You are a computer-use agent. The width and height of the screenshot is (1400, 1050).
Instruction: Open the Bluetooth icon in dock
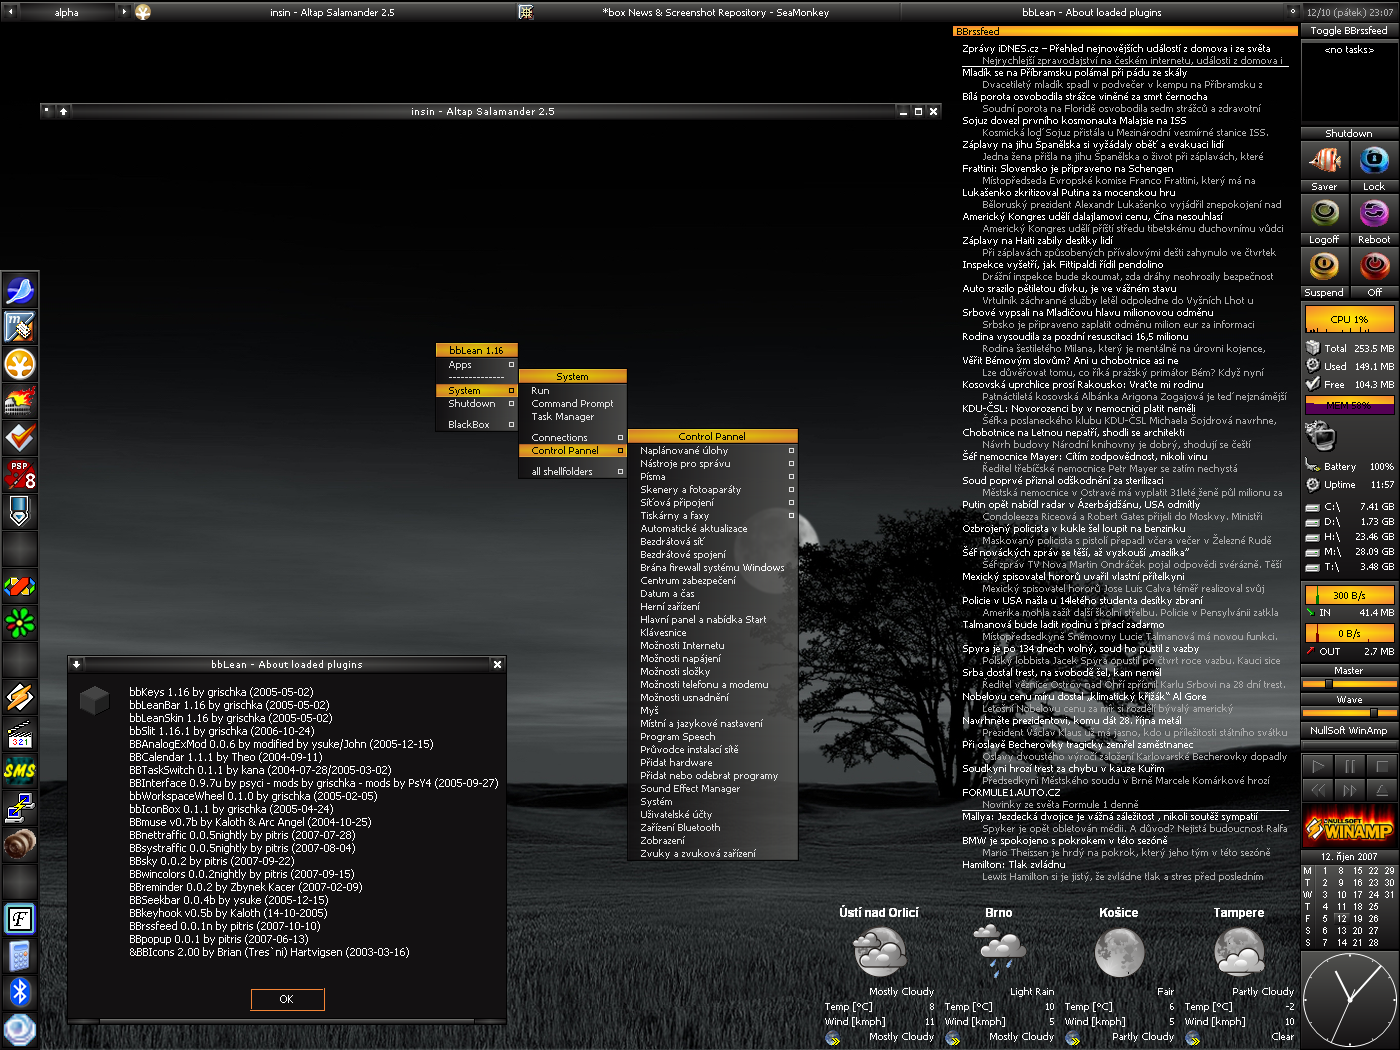click(20, 992)
